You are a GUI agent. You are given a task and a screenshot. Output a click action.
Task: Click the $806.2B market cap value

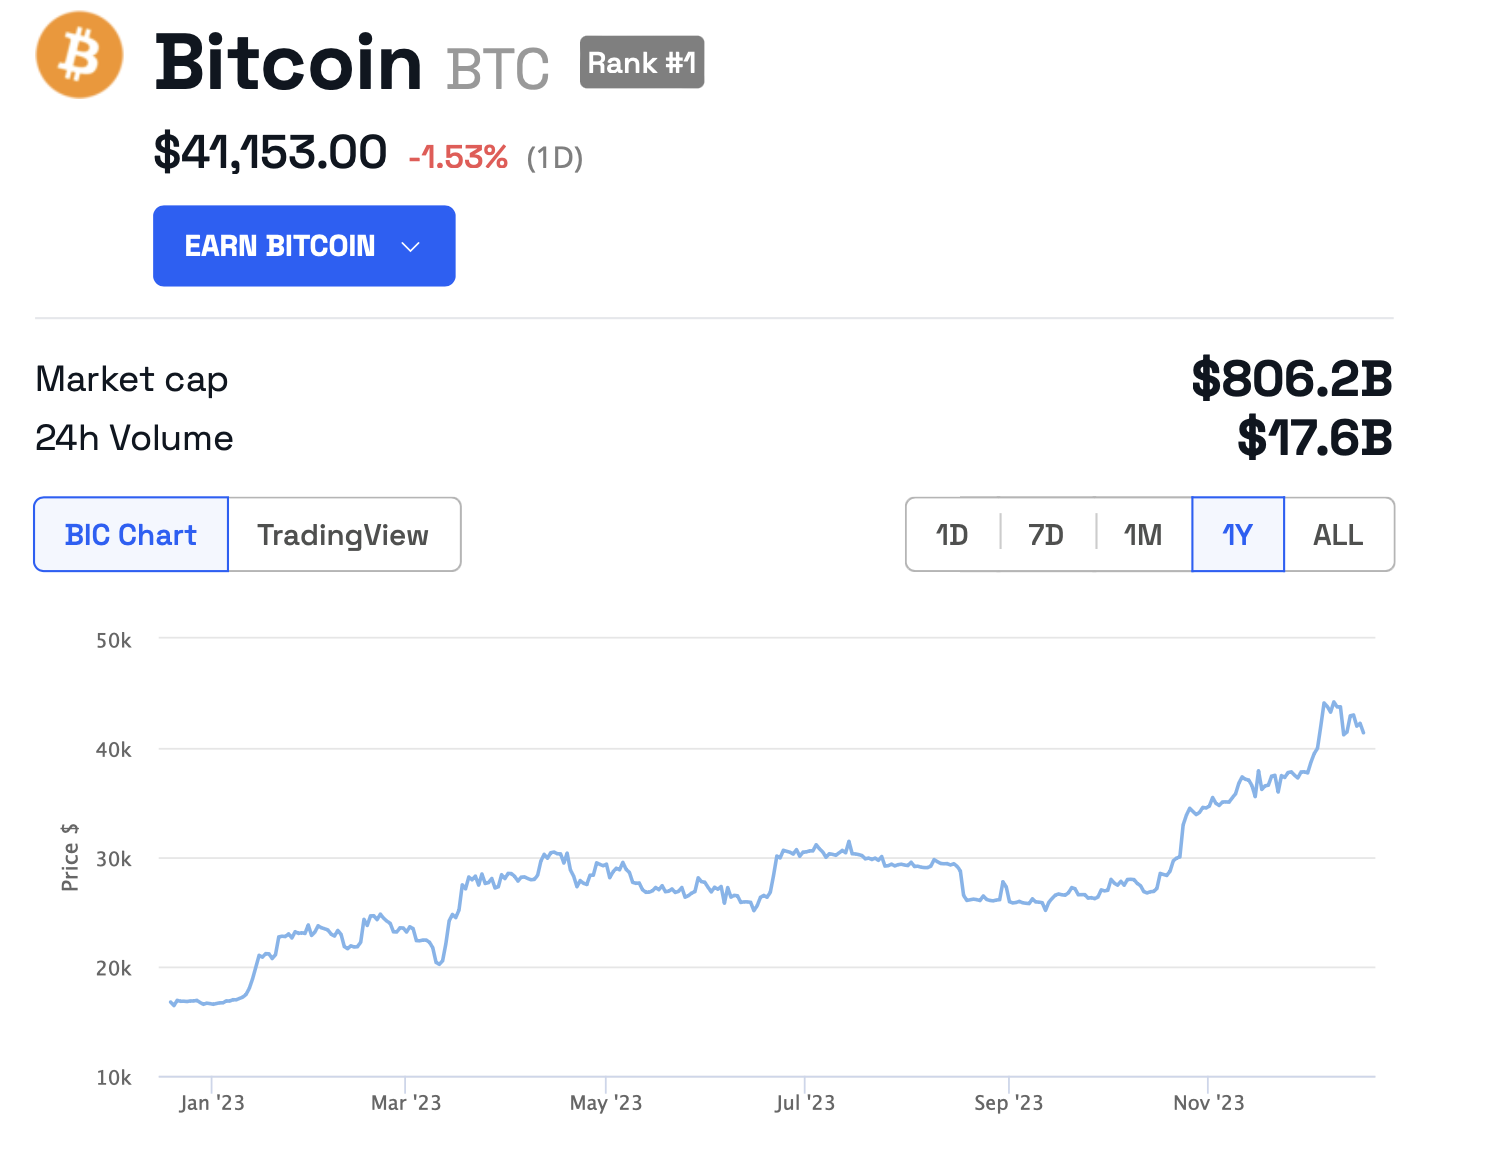(x=1291, y=379)
